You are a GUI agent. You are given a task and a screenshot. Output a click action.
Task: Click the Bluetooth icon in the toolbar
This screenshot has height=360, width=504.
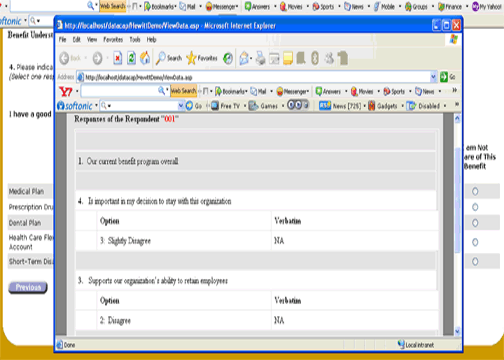pos(315,58)
